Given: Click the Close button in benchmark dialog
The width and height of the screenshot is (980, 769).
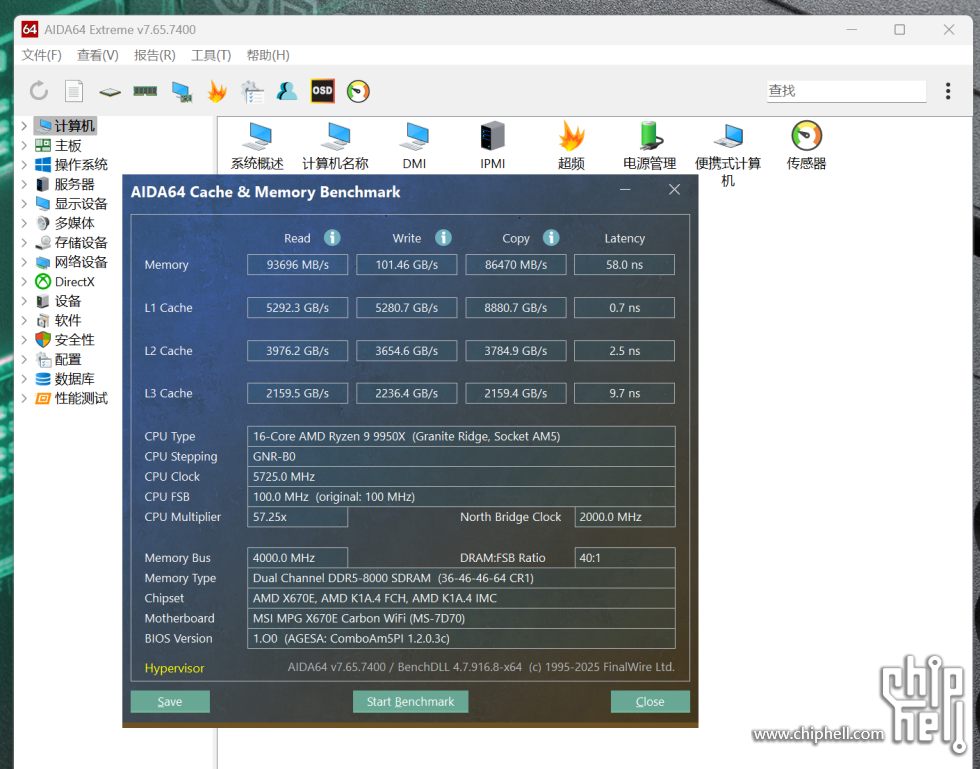Looking at the screenshot, I should coord(650,701).
